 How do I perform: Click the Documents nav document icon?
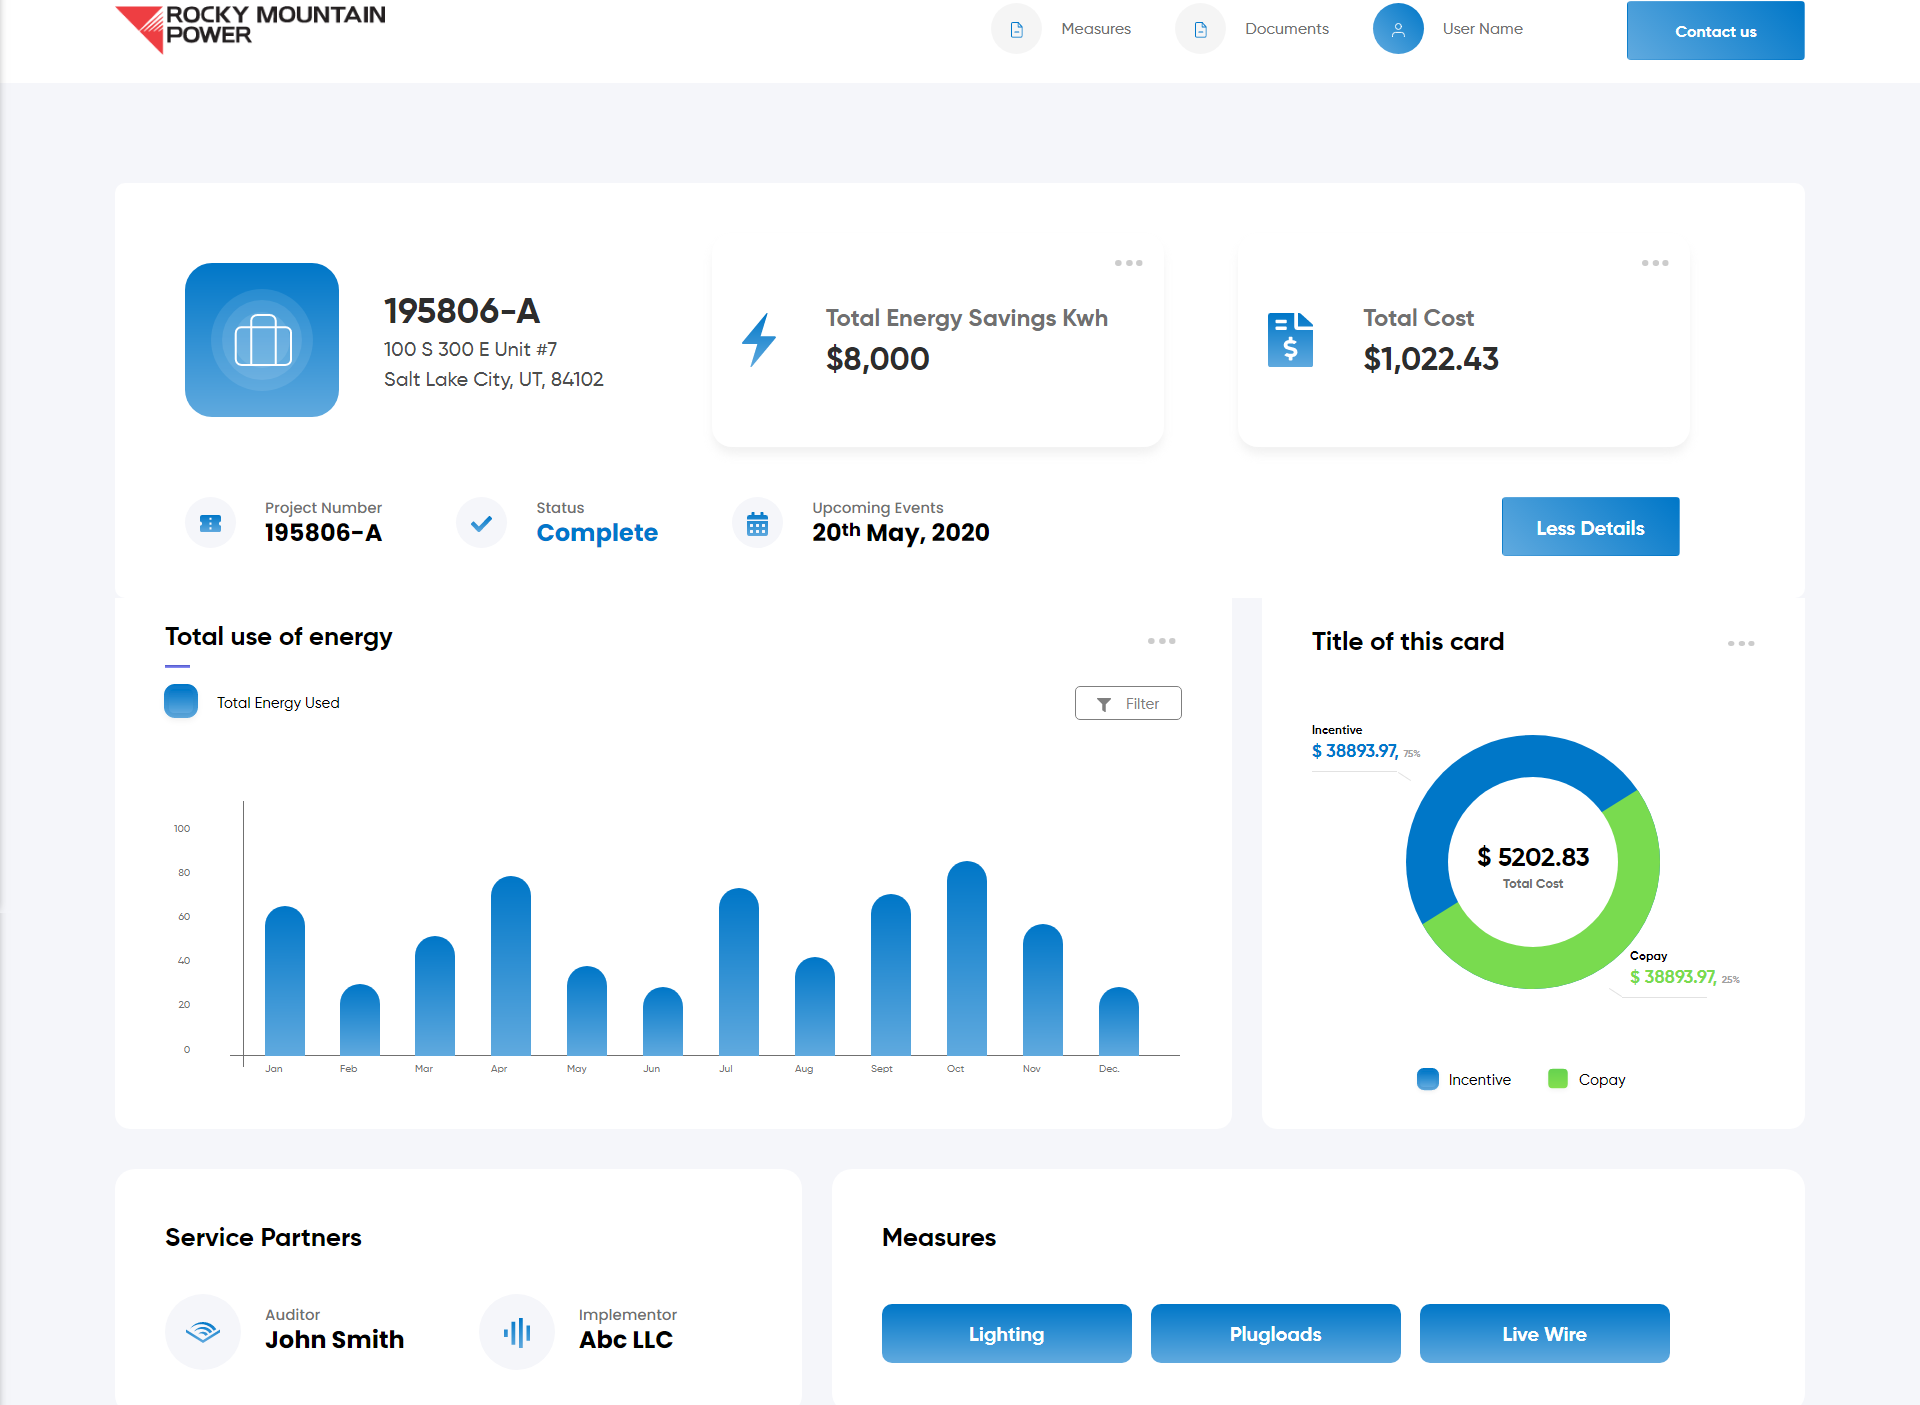1200,29
